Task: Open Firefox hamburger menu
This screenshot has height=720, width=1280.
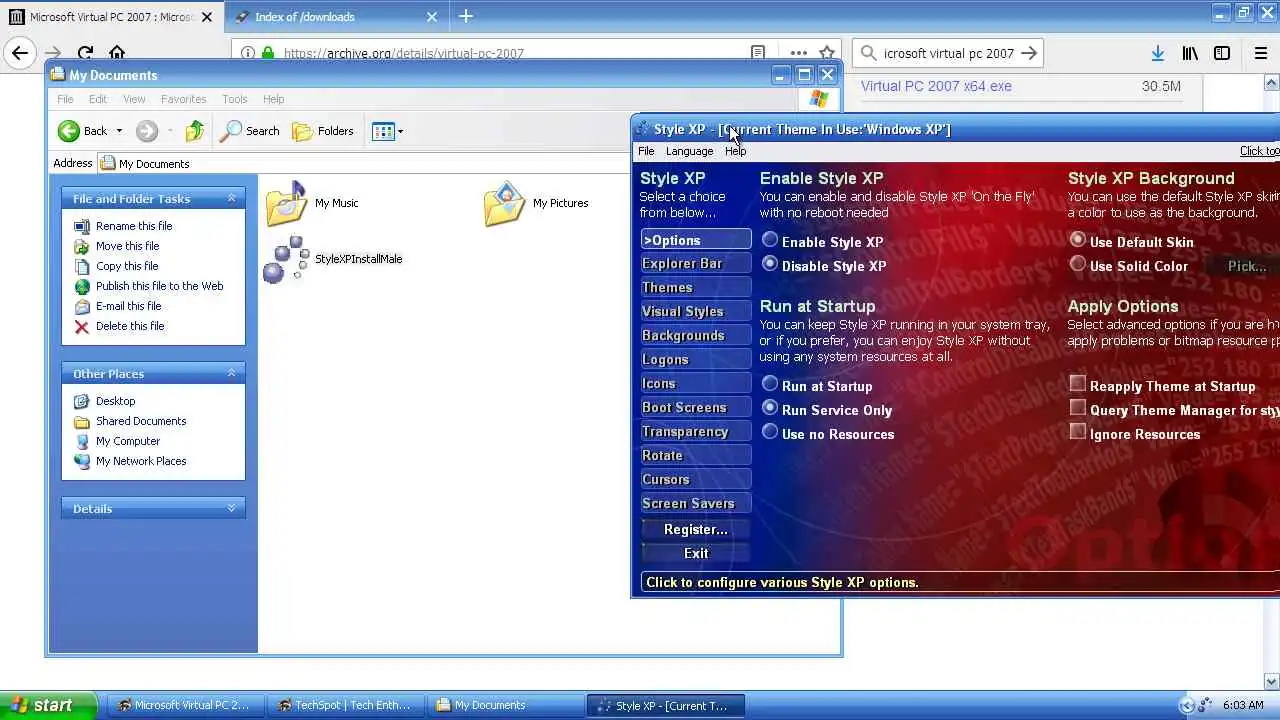Action: 1261,53
